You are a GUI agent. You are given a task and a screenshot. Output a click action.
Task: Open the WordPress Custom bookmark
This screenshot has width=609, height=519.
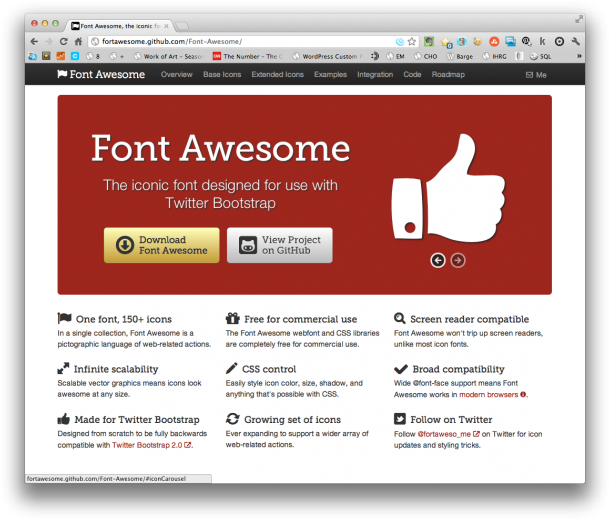click(327, 56)
